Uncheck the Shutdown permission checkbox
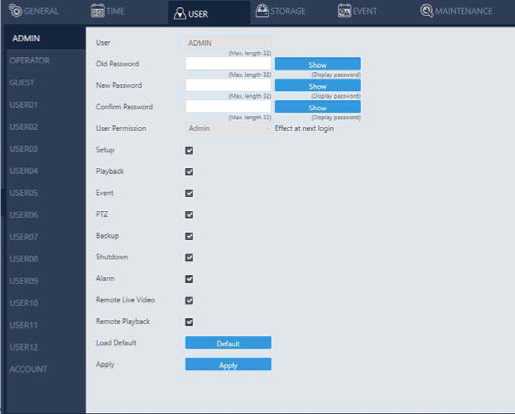515x414 pixels. click(189, 257)
